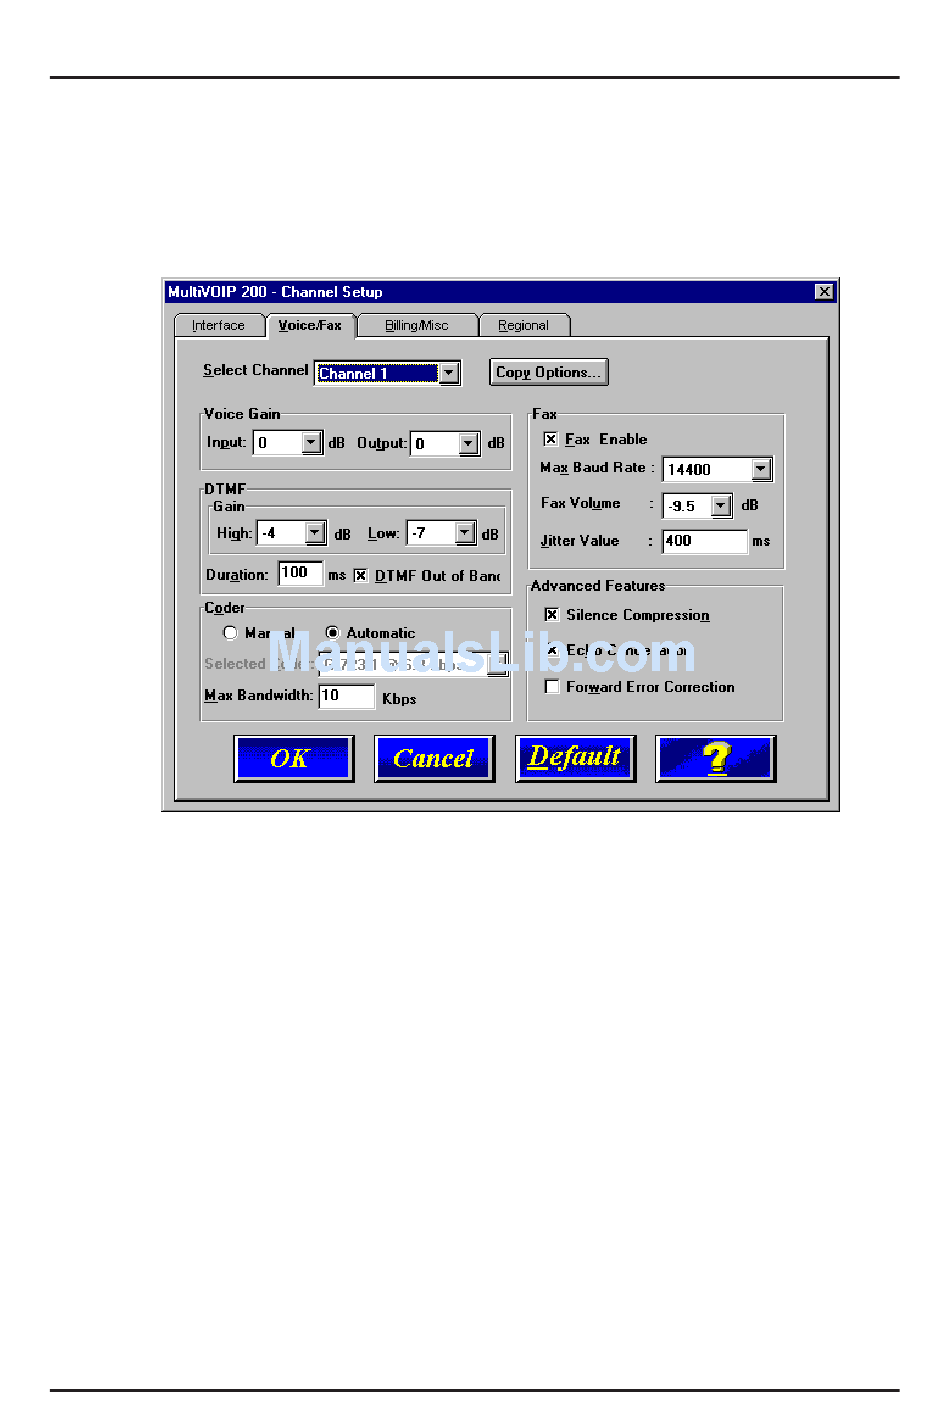Close the Channel Setup dialog
This screenshot has width=950, height=1413.
(x=824, y=292)
